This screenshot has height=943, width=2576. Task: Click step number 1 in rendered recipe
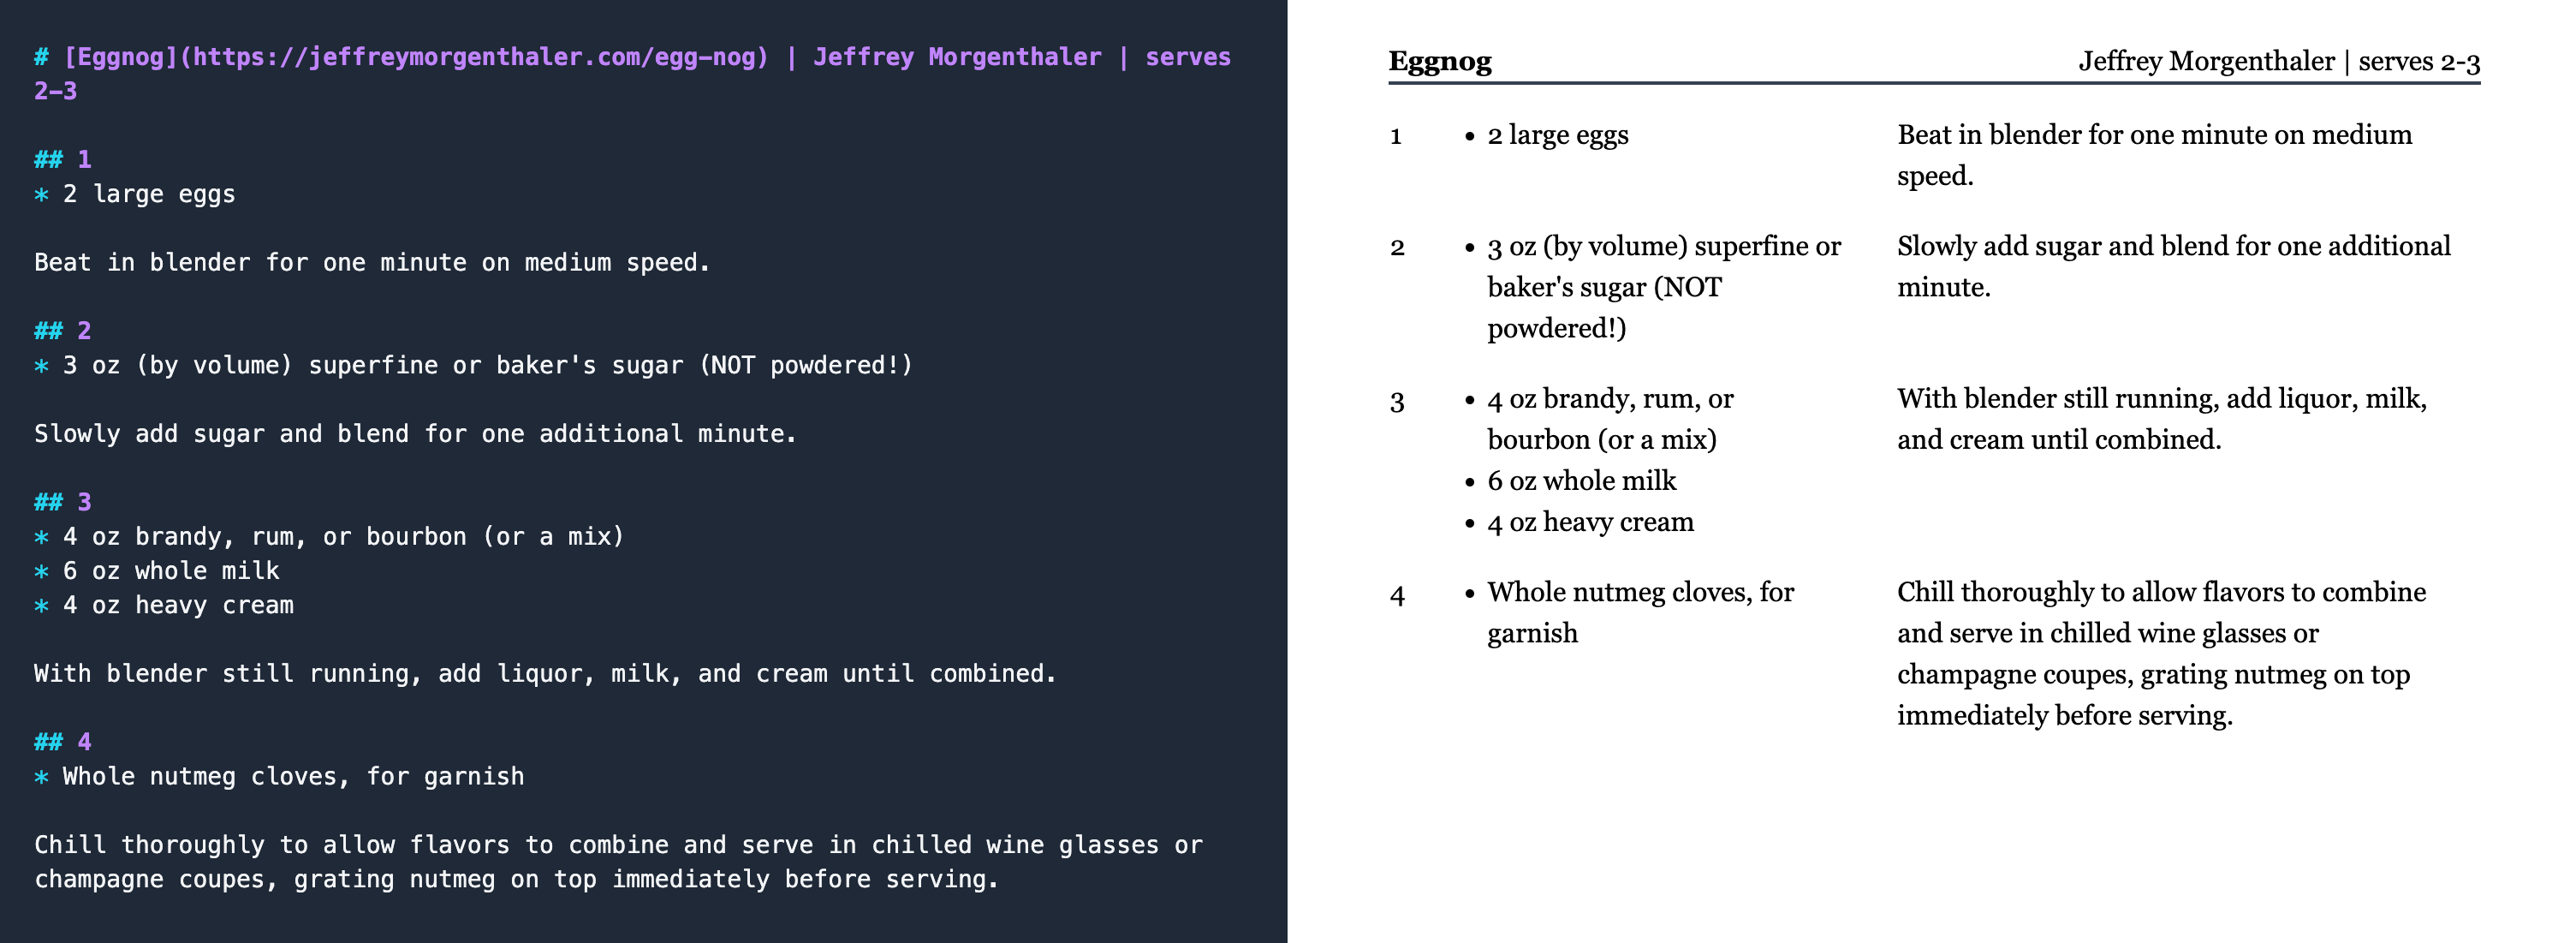coord(1396,136)
